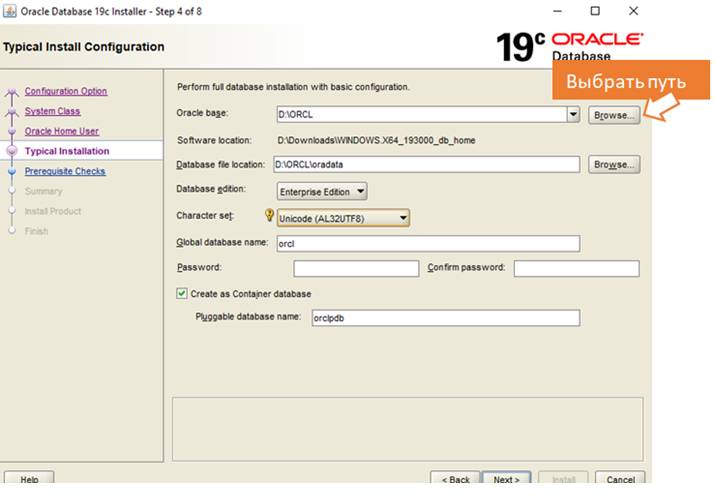Open the Character set dropdown
The height and width of the screenshot is (496, 716).
coord(402,217)
